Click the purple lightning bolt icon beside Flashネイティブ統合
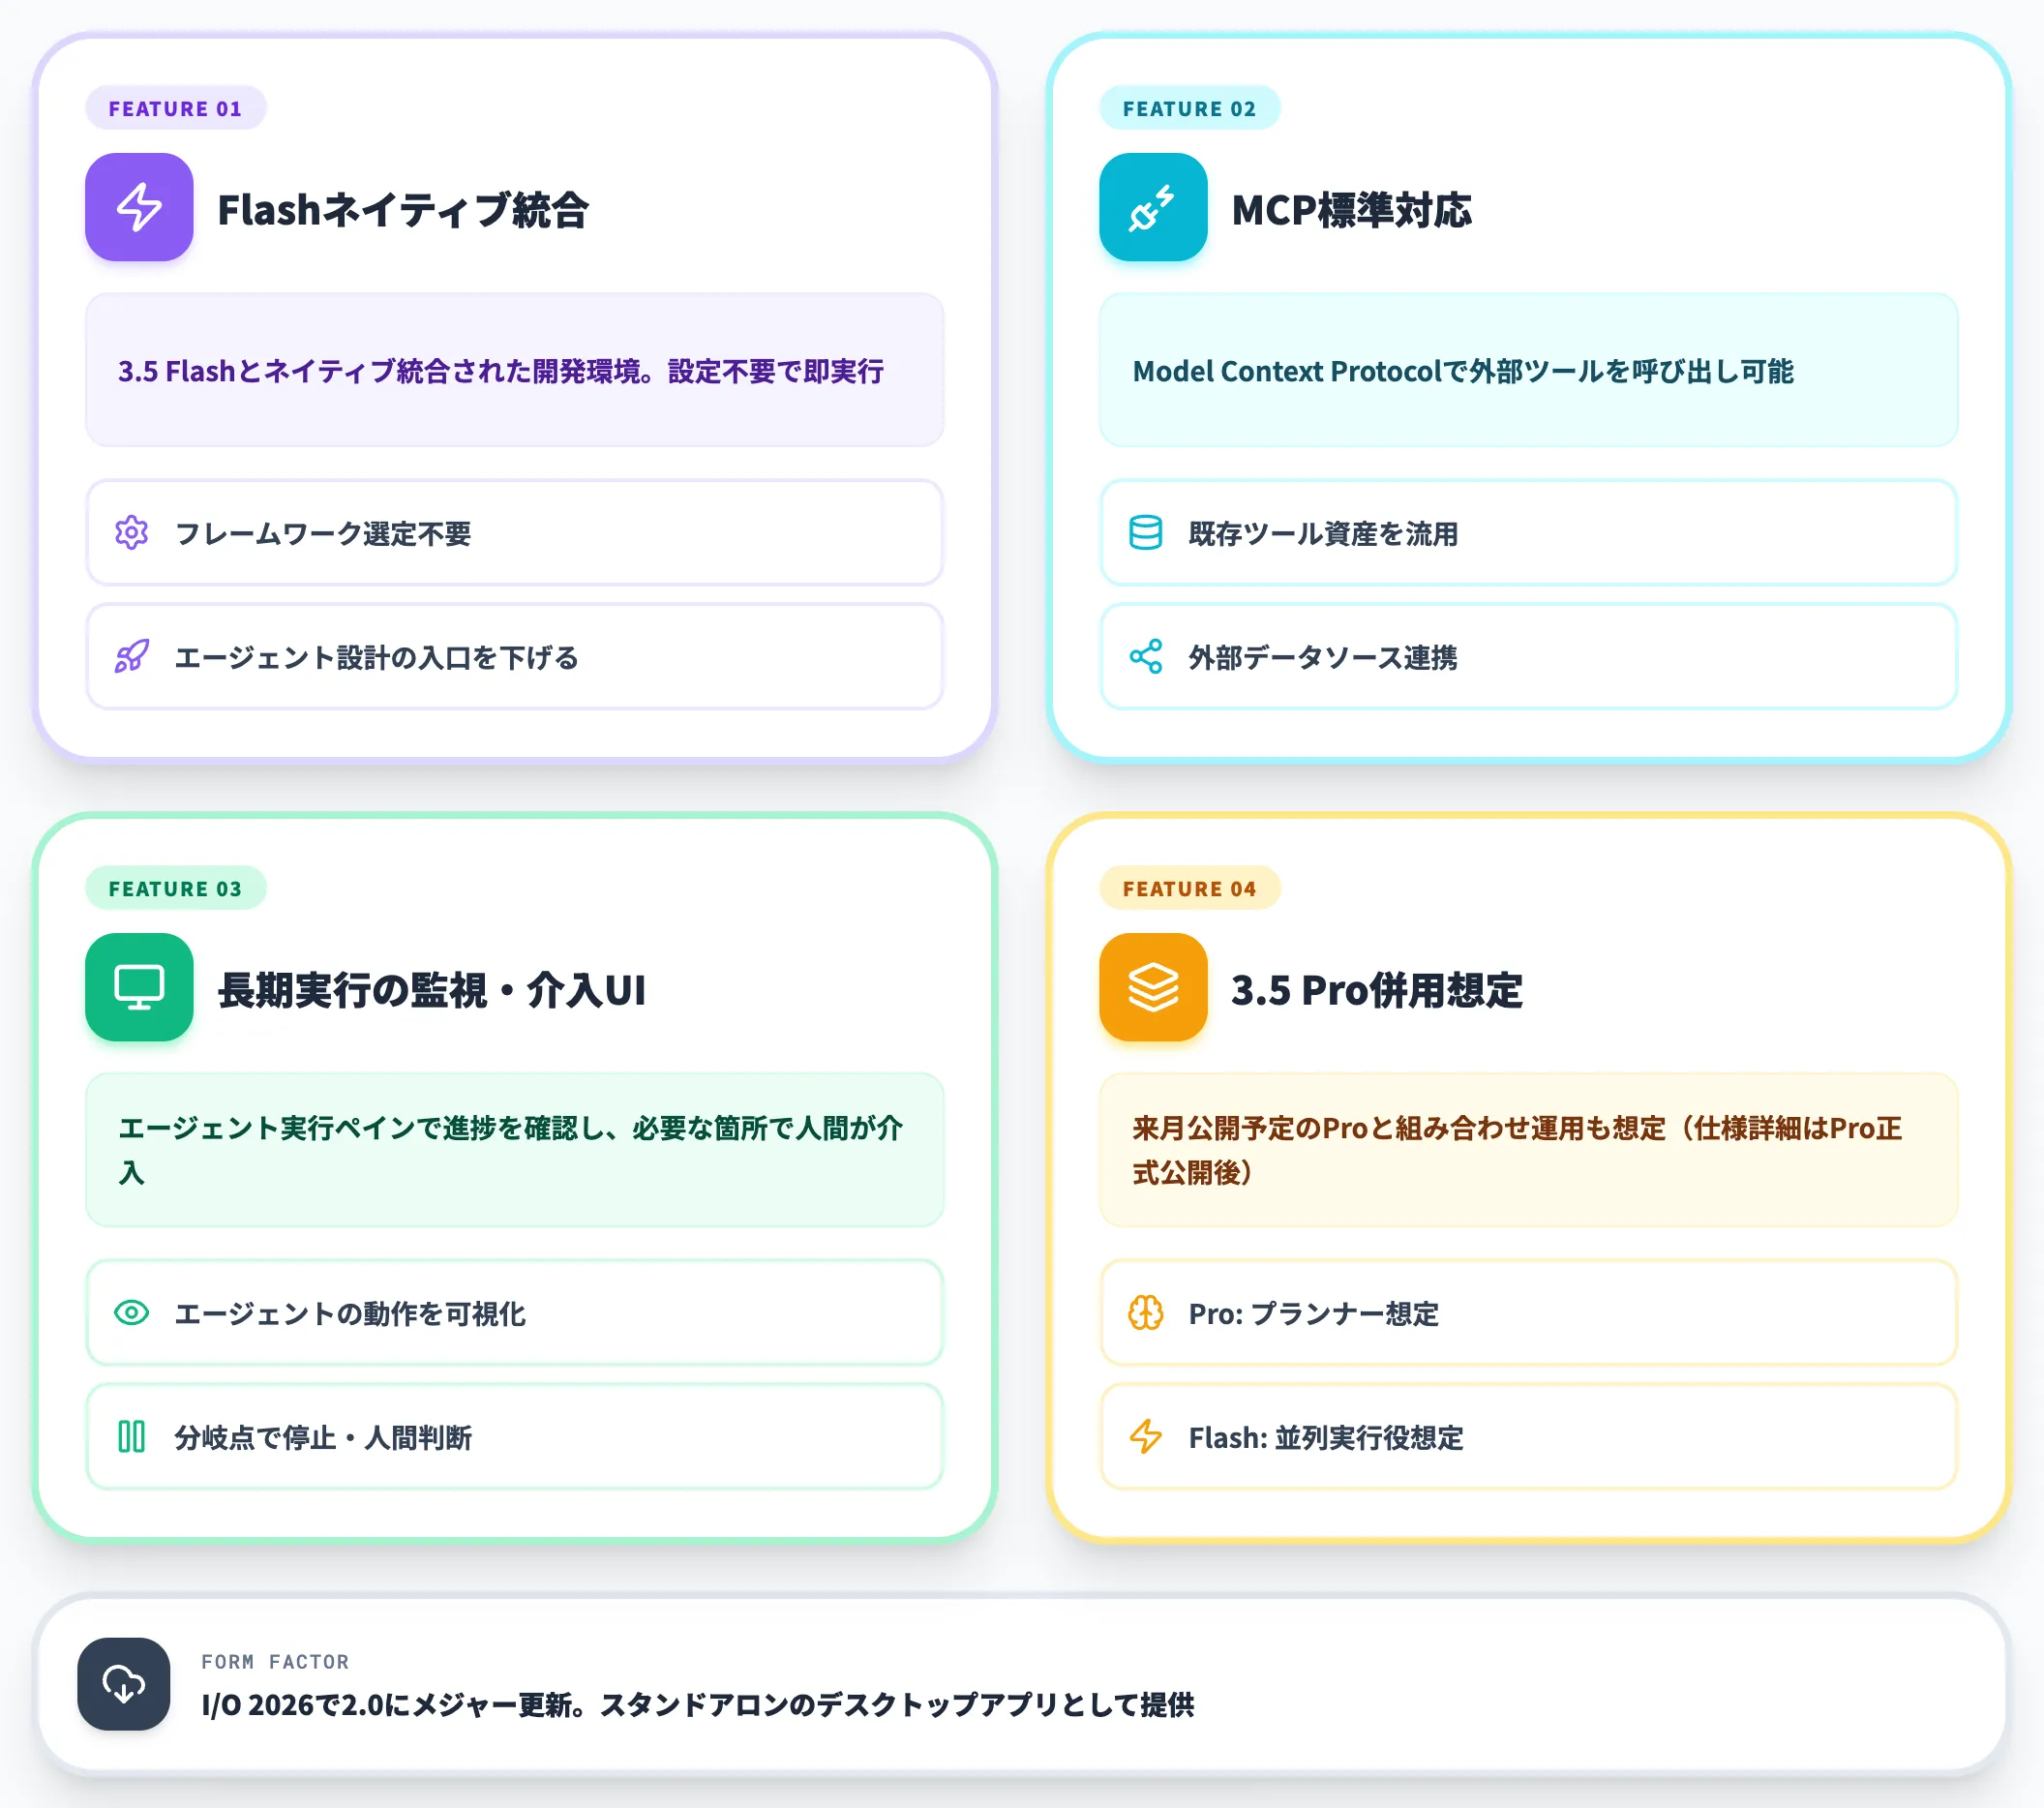Image resolution: width=2044 pixels, height=1808 pixels. [x=139, y=207]
